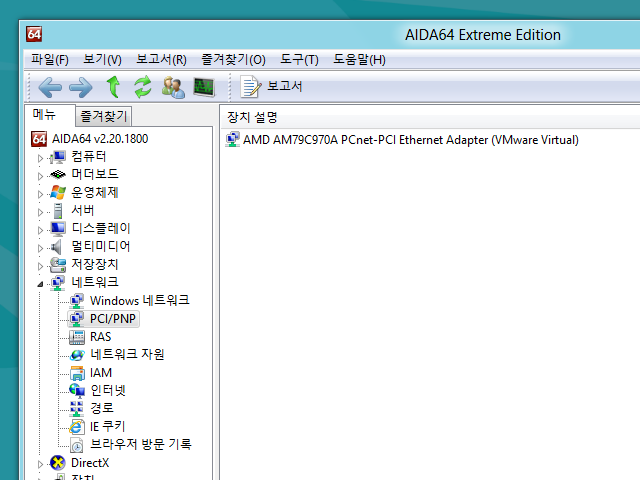Go up one level with green arrow

tap(113, 87)
